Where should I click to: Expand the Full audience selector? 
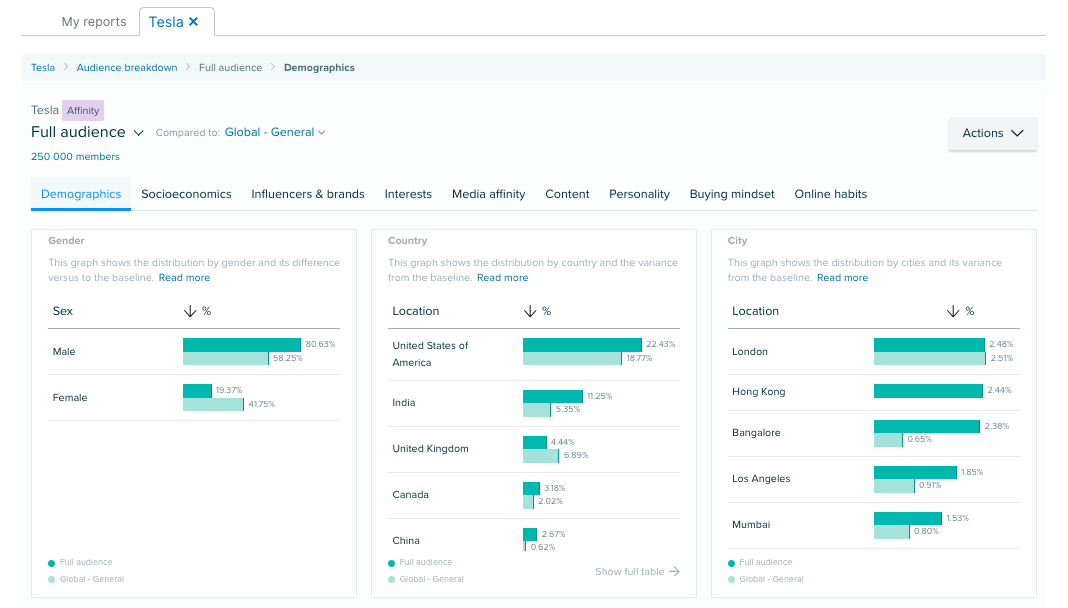click(x=138, y=132)
